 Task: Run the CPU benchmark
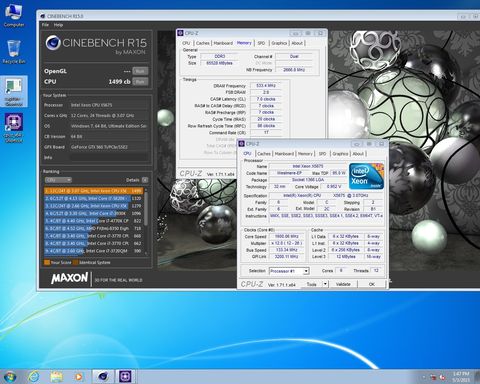coord(140,82)
